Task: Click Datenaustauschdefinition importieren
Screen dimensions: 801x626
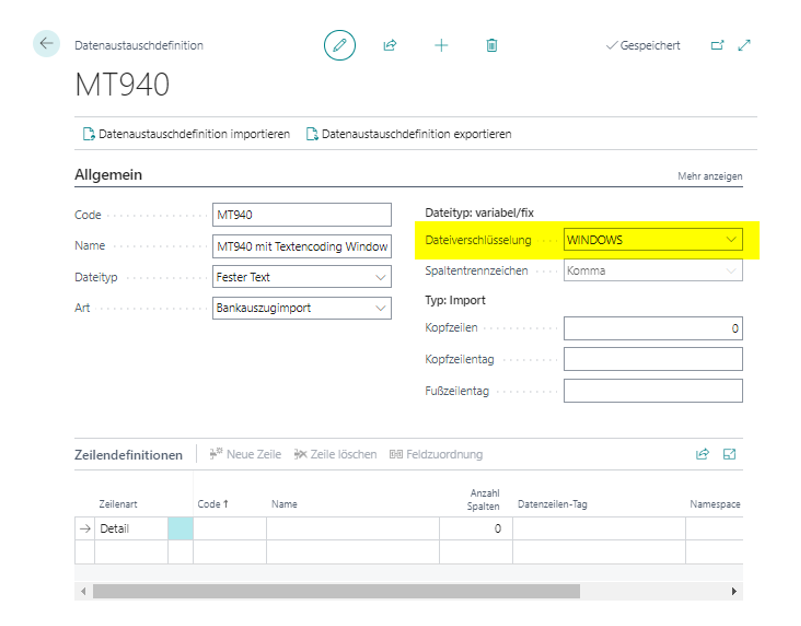Action: pyautogui.click(x=186, y=133)
